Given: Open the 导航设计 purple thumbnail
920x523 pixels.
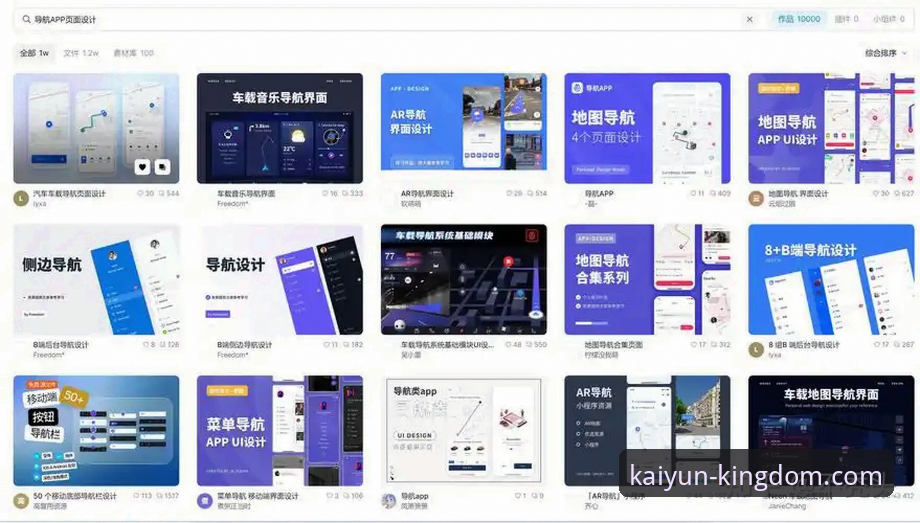Looking at the screenshot, I should click(280, 279).
